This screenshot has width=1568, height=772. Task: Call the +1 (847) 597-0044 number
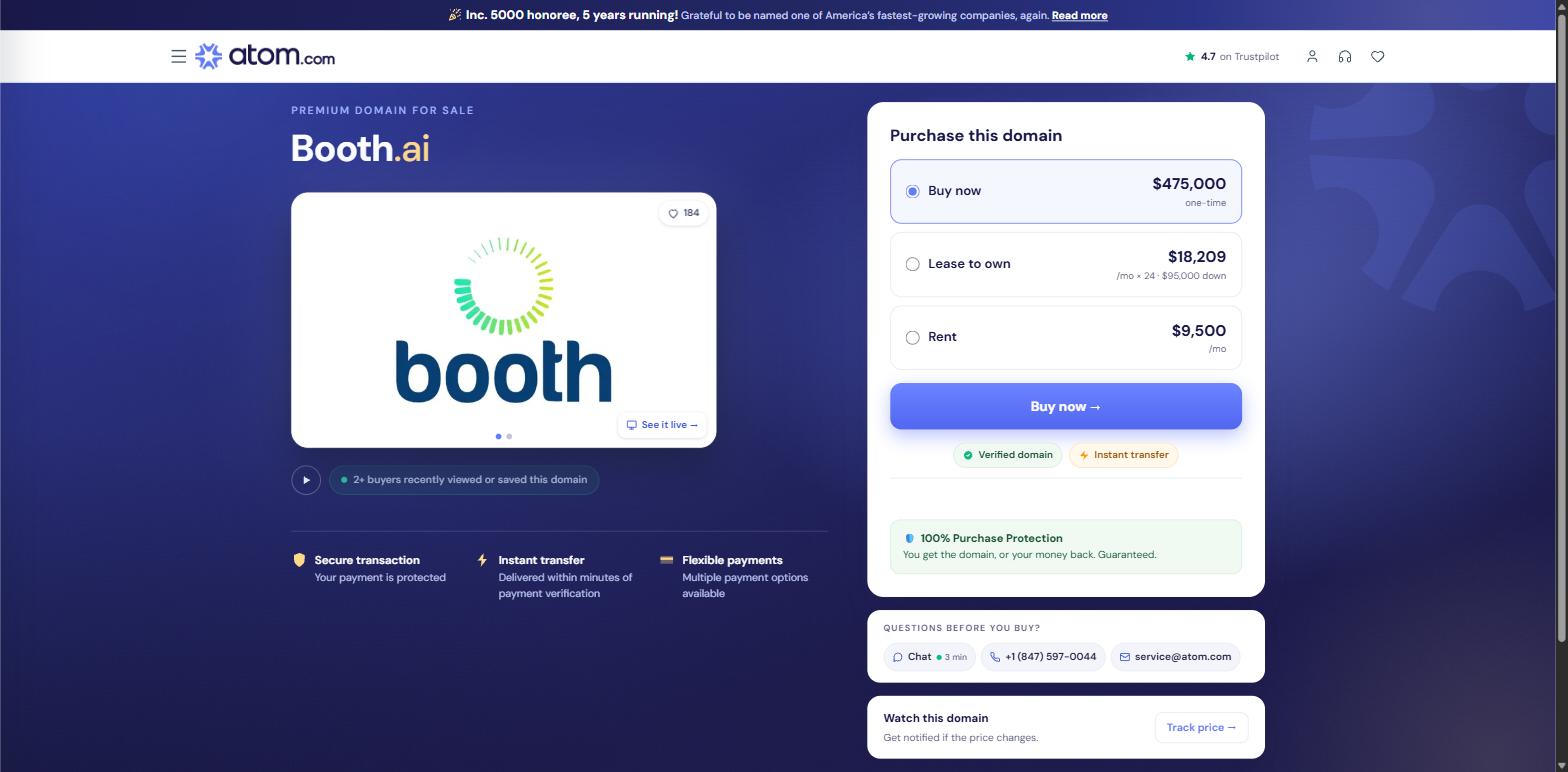click(x=1043, y=657)
